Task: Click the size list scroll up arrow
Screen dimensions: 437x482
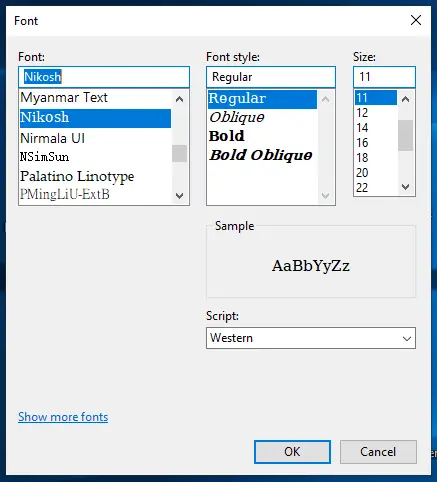Action: pyautogui.click(x=405, y=99)
